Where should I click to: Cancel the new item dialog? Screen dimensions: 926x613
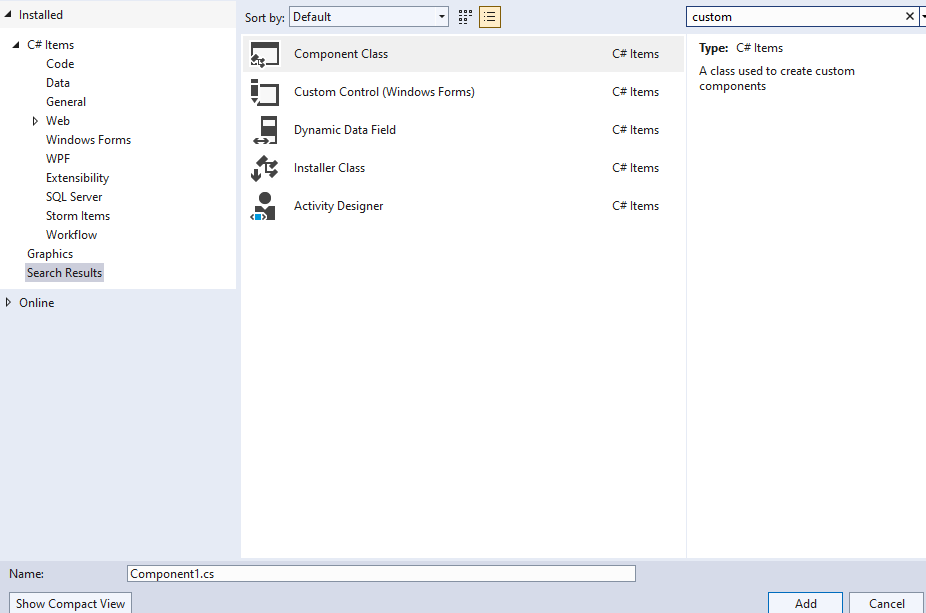886,604
